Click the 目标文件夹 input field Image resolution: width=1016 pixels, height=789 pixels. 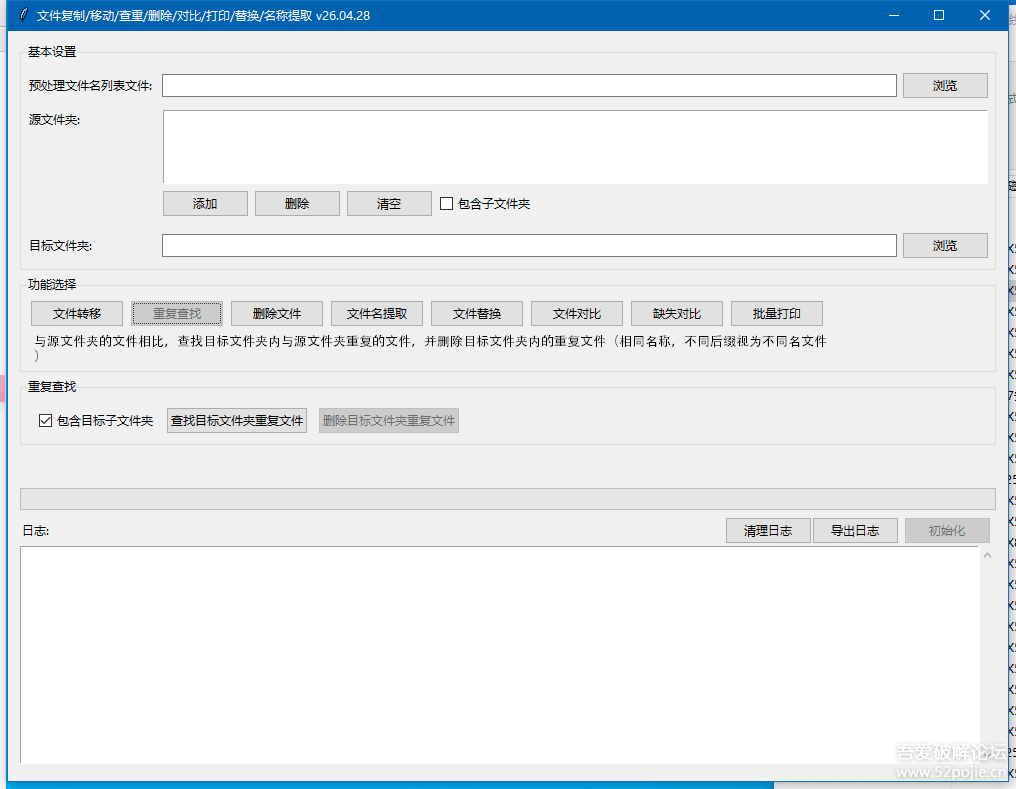point(529,246)
